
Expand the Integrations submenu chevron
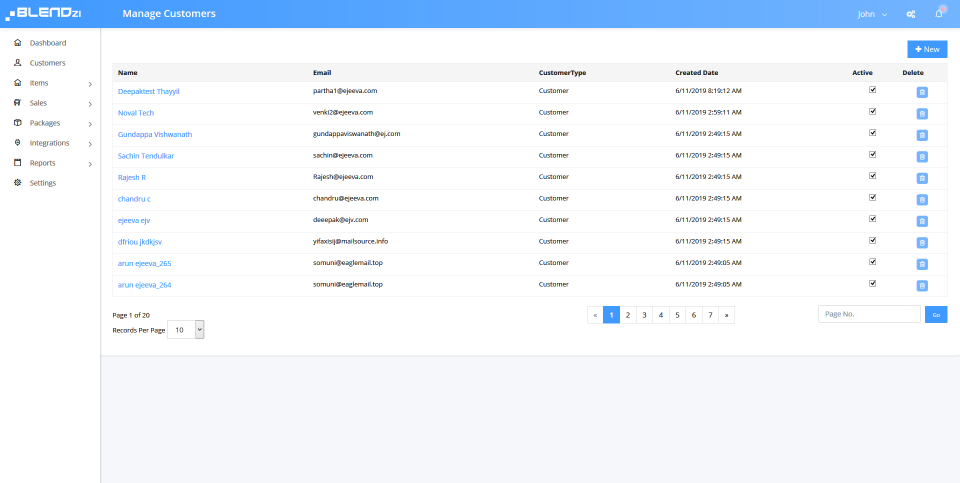point(90,144)
